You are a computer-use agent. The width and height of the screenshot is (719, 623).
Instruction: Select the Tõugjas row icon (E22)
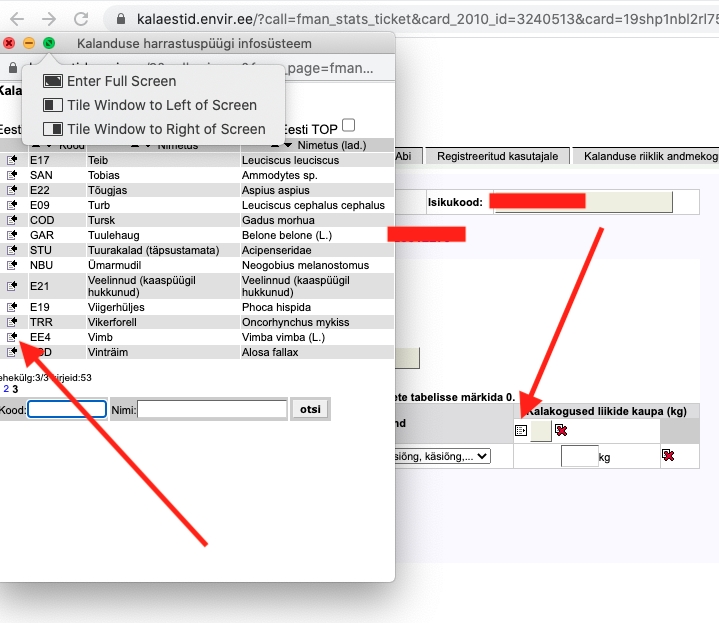(12, 190)
